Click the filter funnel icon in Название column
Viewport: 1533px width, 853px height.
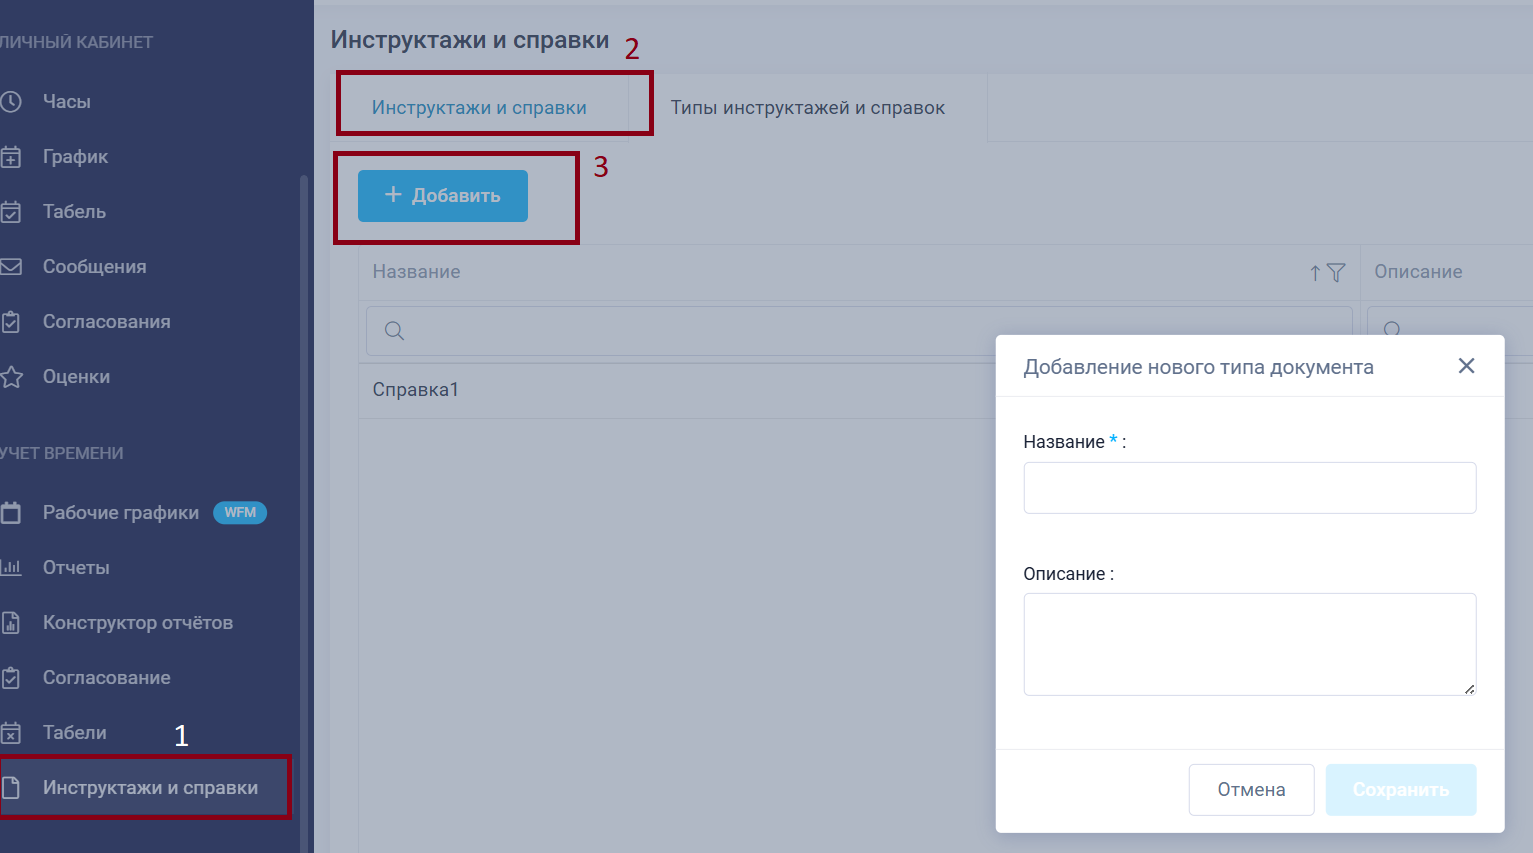(1336, 272)
